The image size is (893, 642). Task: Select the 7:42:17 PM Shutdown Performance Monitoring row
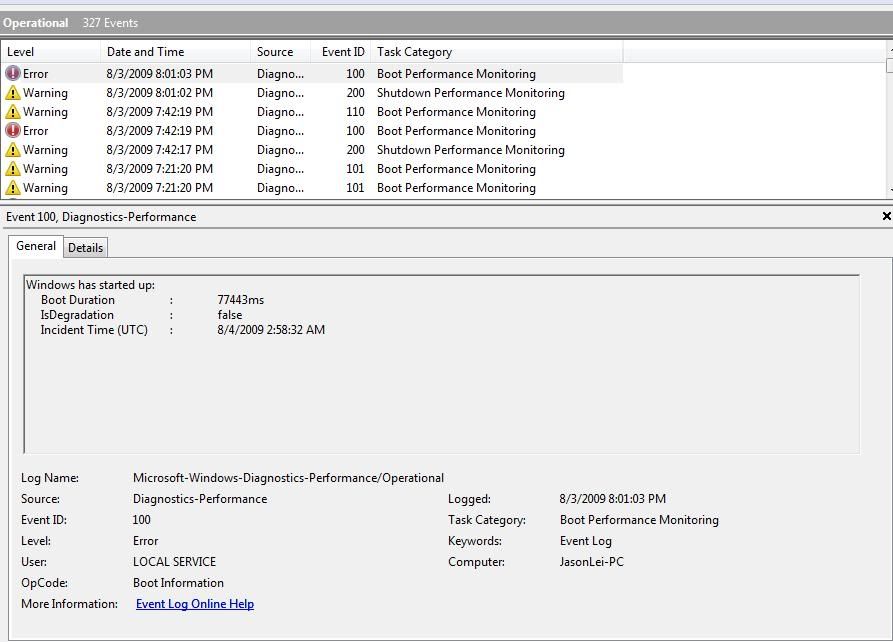point(312,150)
